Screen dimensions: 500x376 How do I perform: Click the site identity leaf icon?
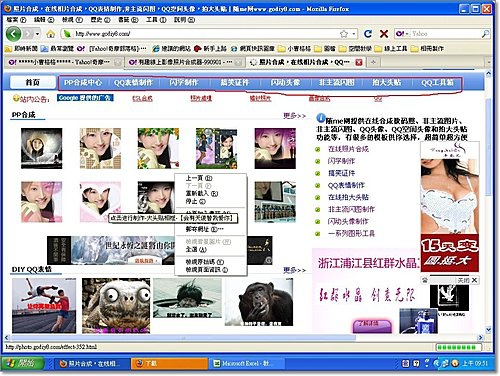click(67, 34)
